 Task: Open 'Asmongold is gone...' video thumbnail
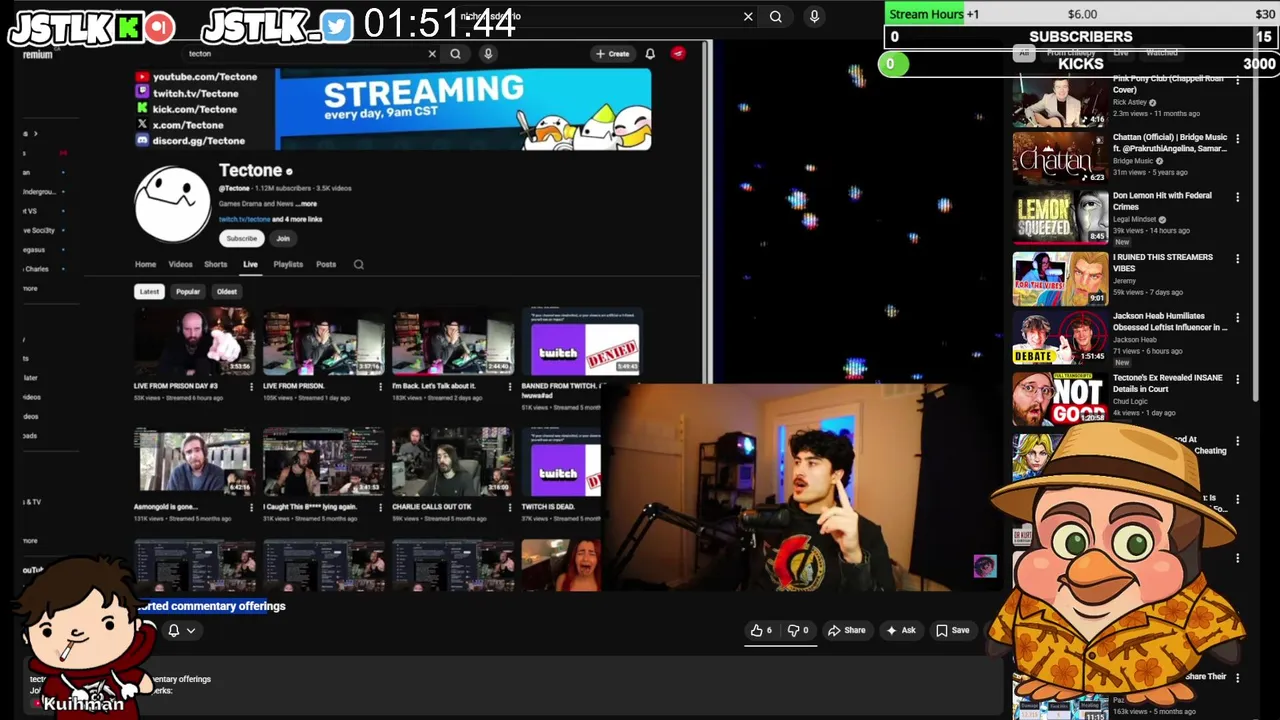194,462
